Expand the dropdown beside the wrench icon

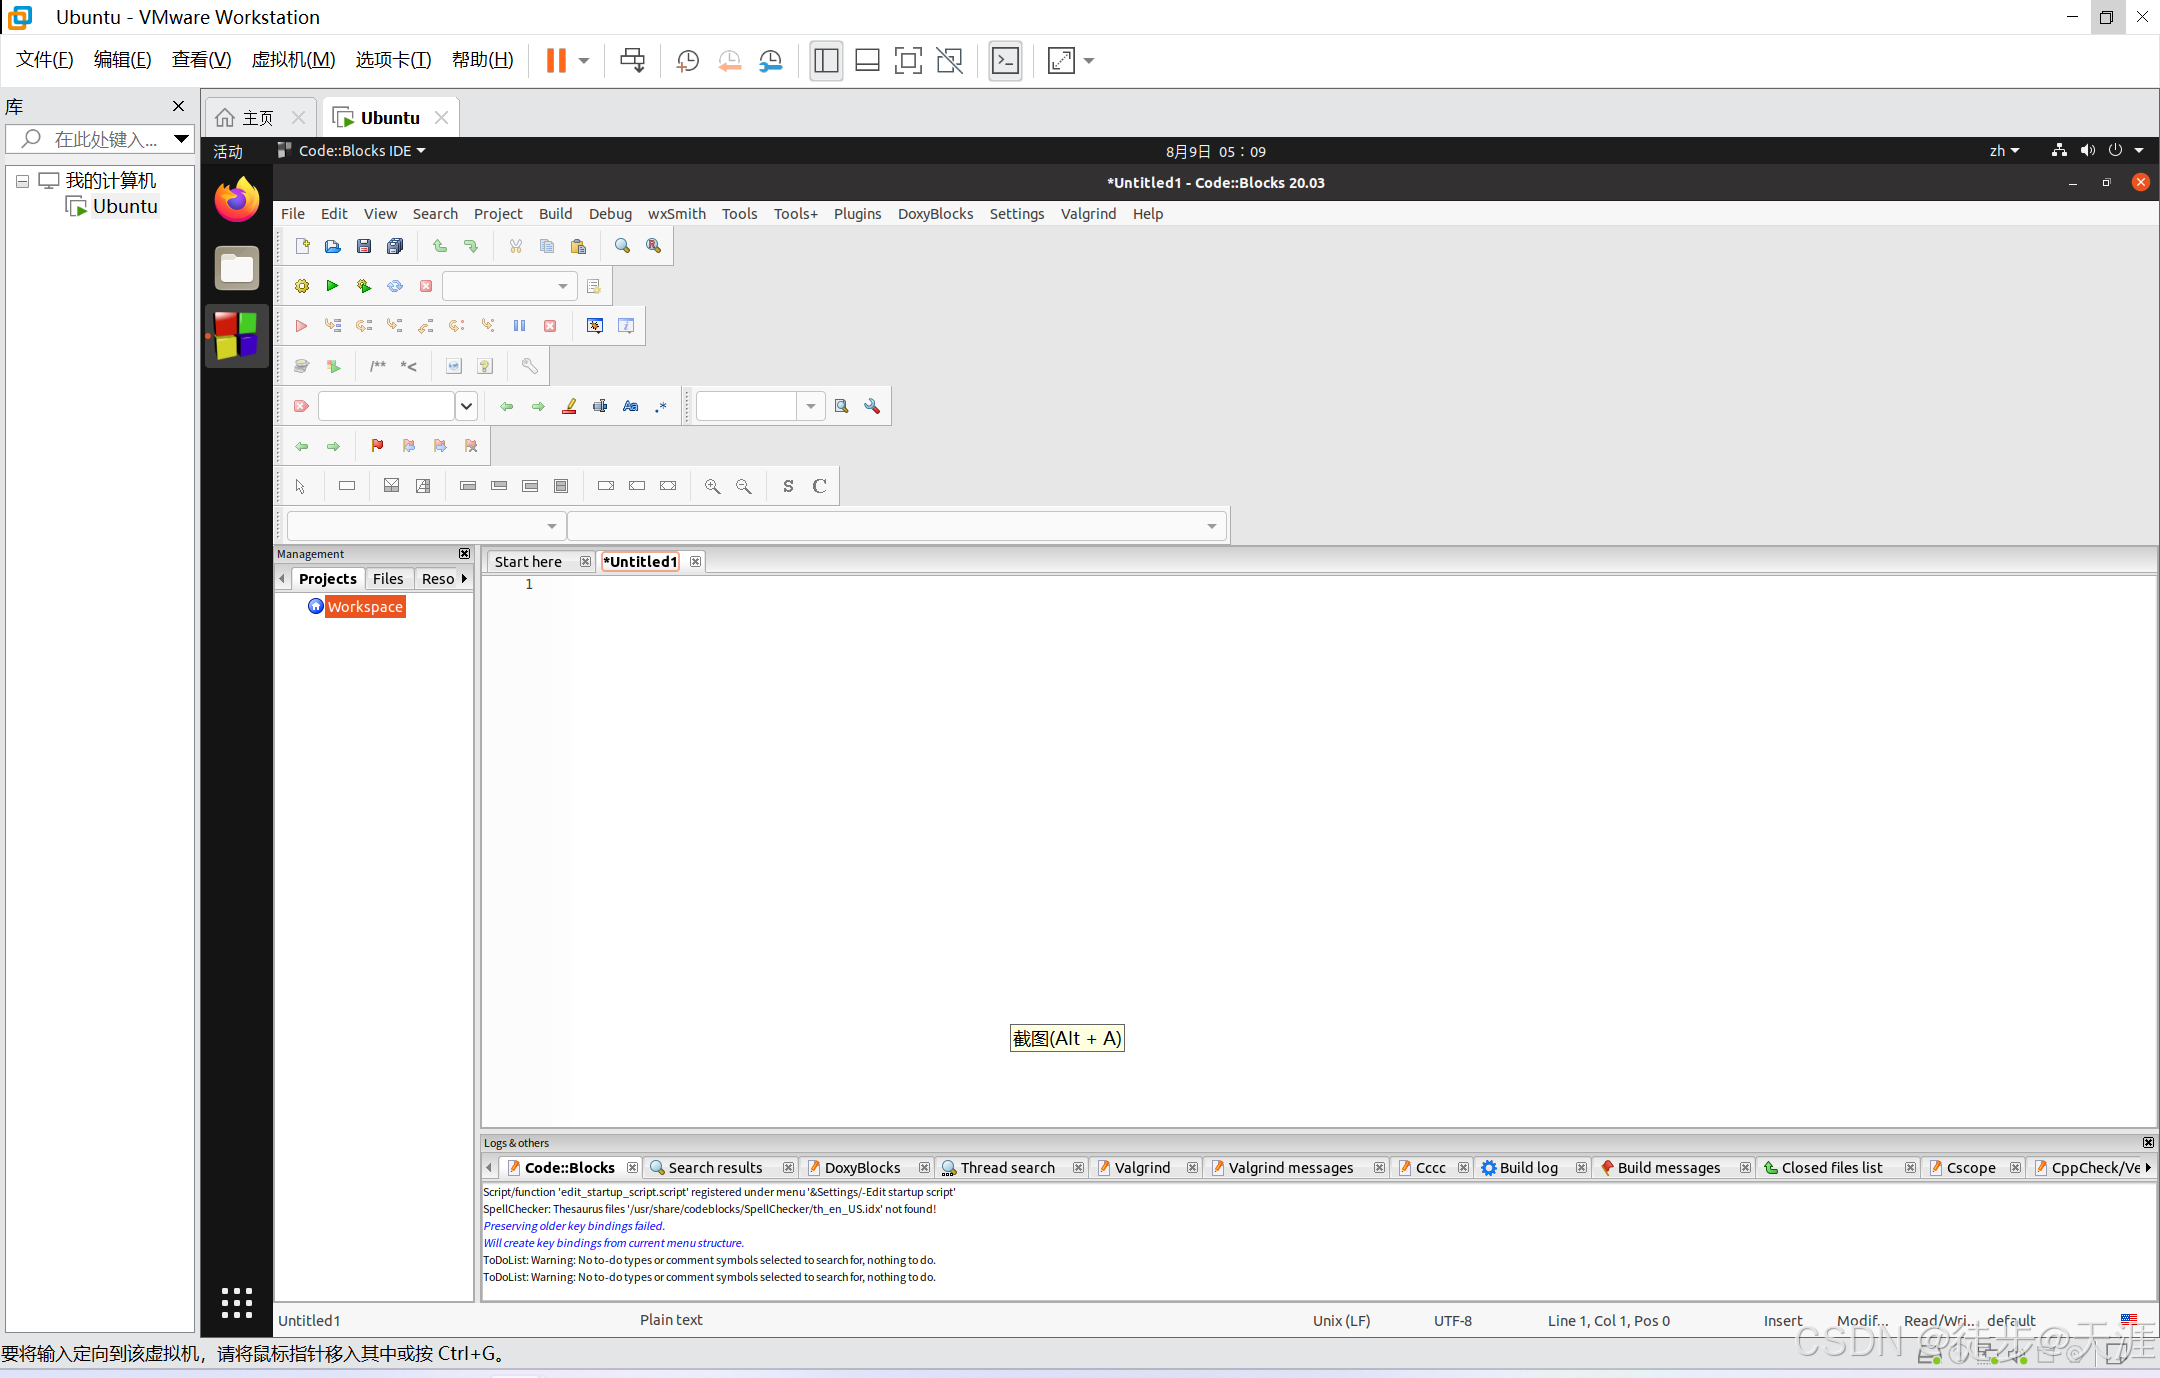coord(810,406)
